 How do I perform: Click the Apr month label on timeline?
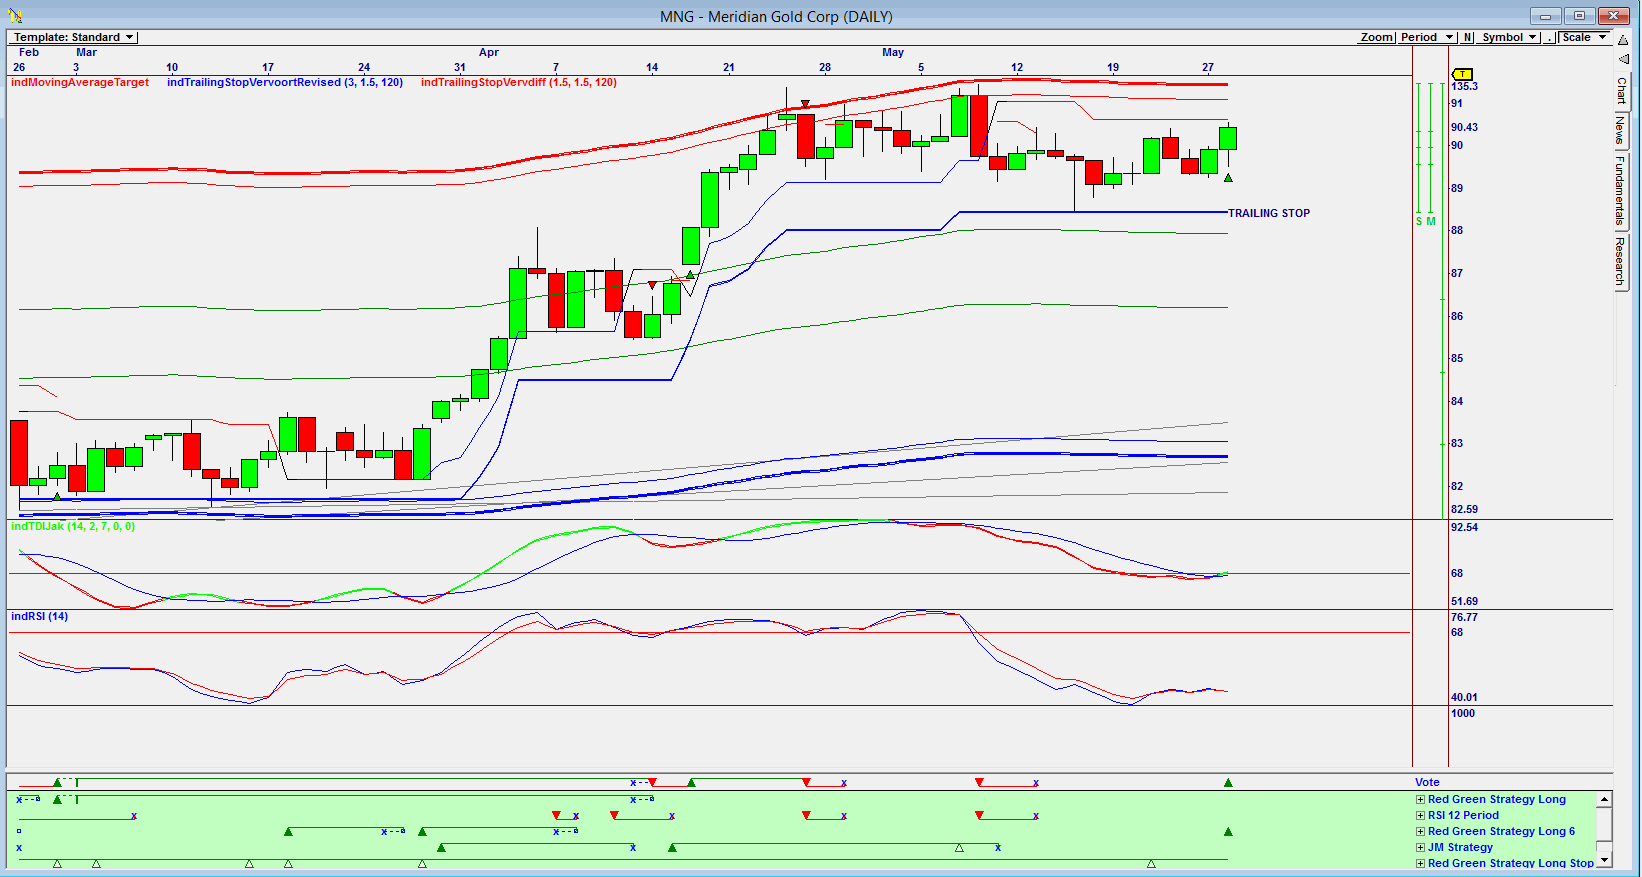489,52
